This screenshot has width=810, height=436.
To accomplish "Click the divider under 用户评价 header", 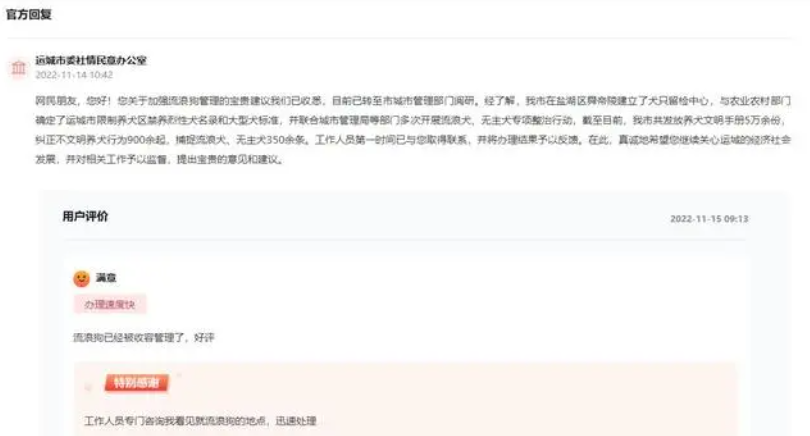I will pyautogui.click(x=406, y=240).
